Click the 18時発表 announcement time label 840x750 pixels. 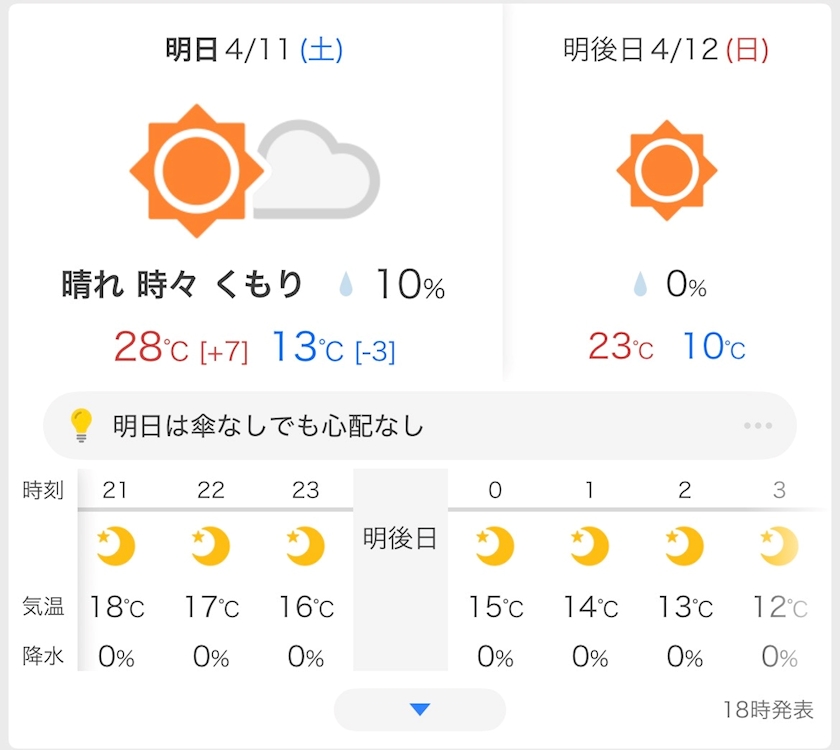coord(768,709)
